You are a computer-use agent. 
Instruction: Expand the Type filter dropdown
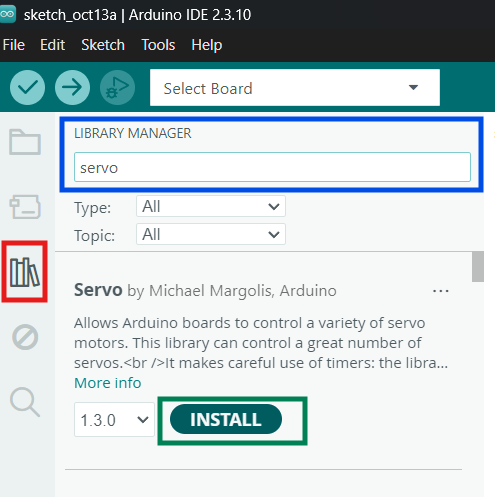click(211, 206)
